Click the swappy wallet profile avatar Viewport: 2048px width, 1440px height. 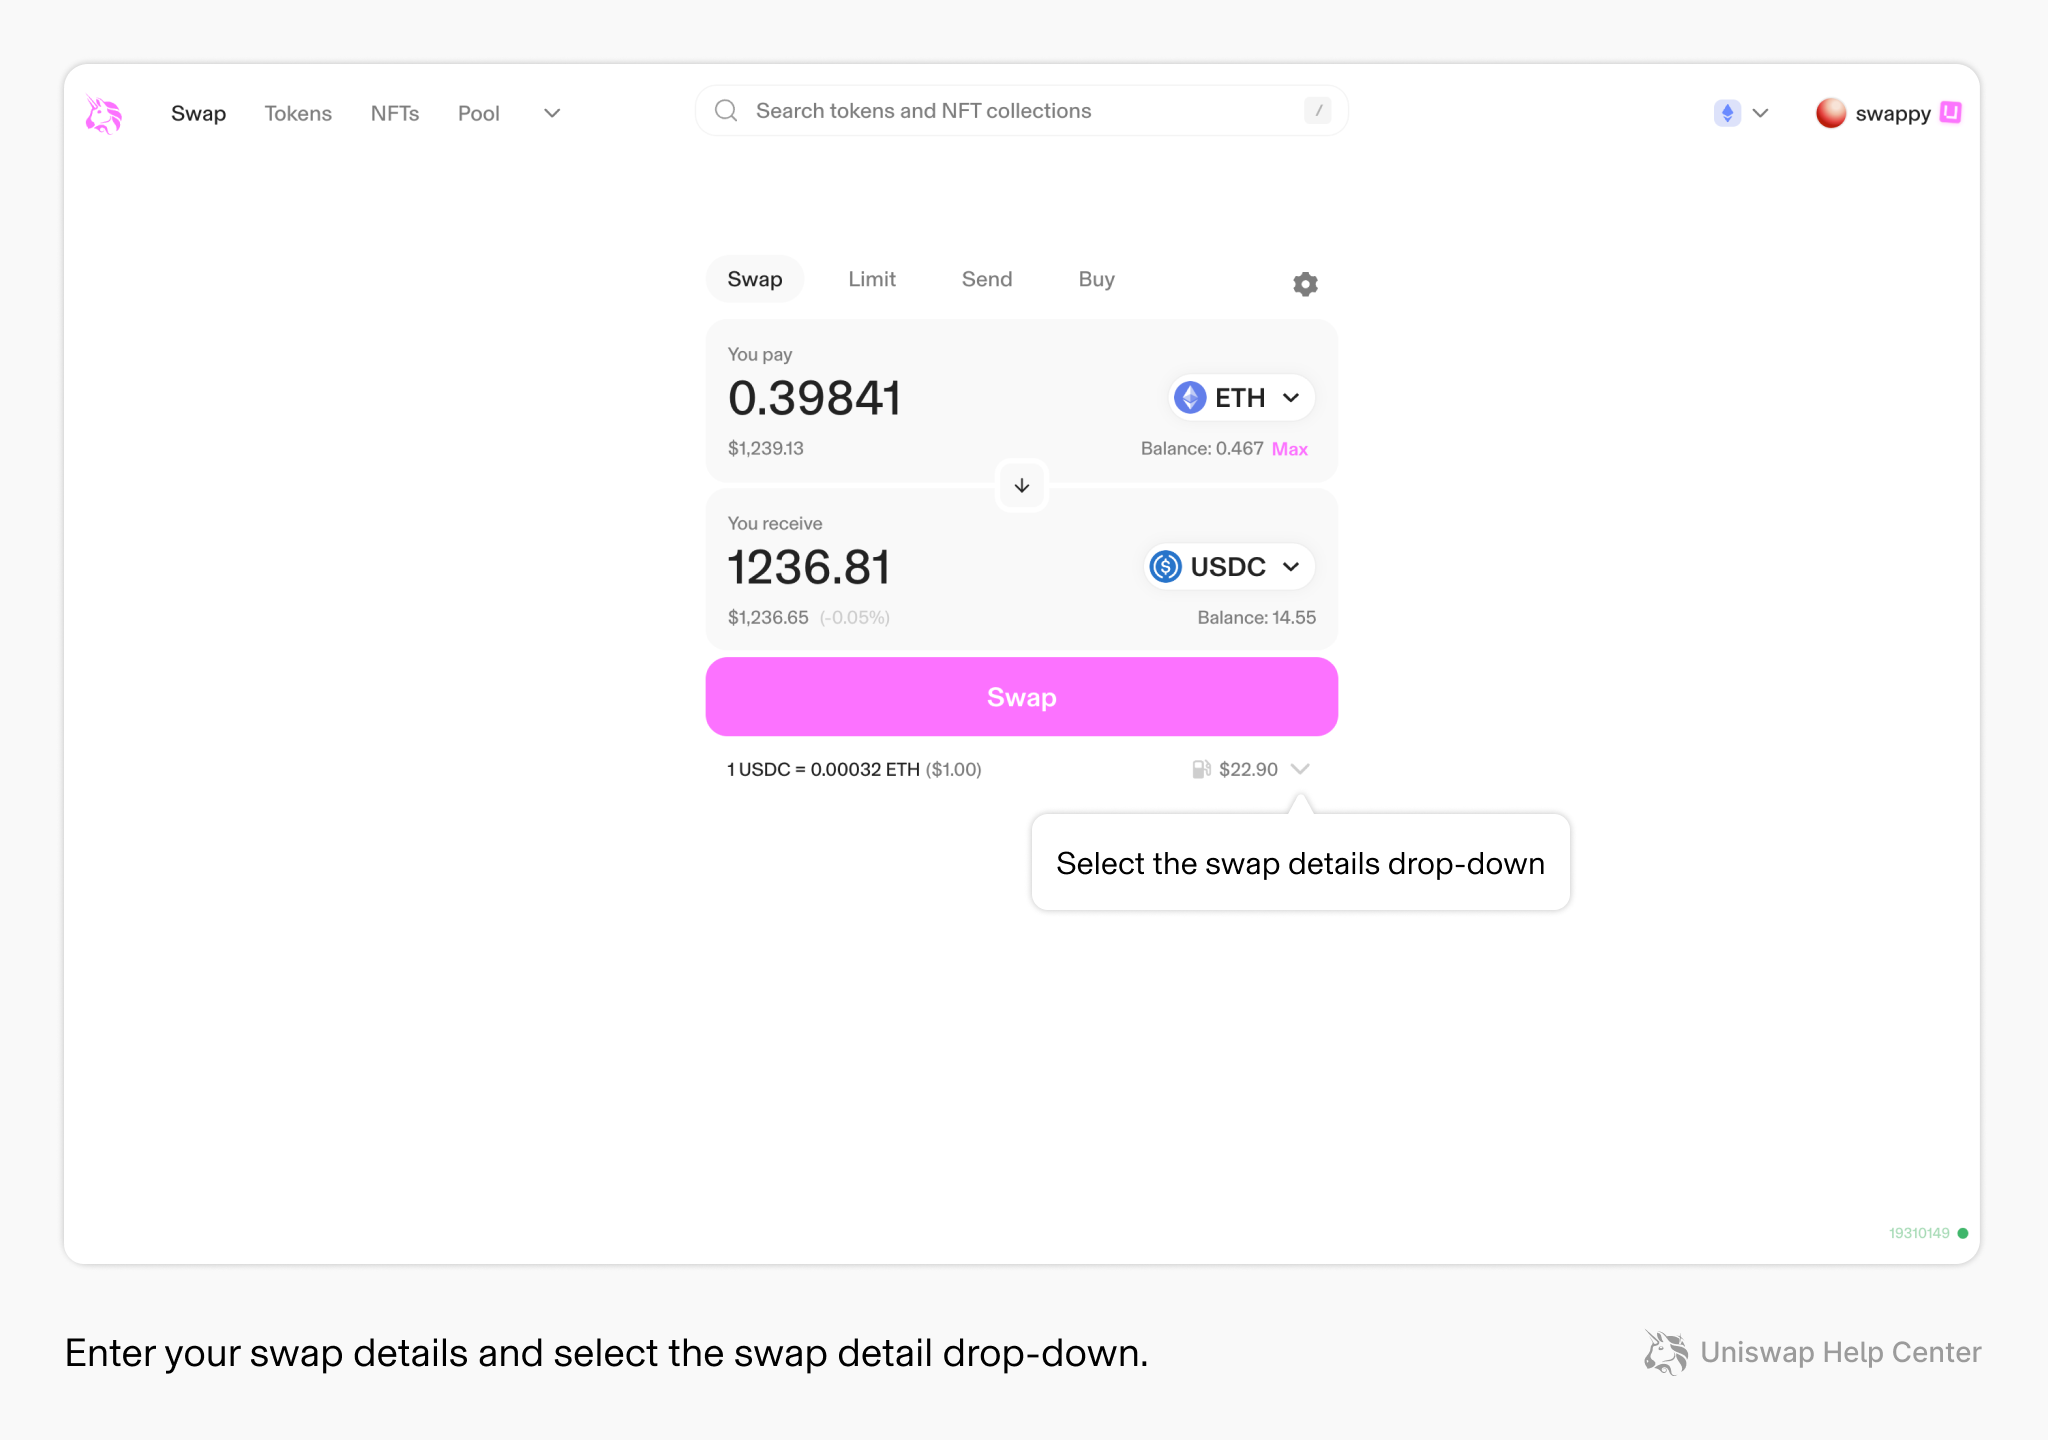tap(1833, 113)
